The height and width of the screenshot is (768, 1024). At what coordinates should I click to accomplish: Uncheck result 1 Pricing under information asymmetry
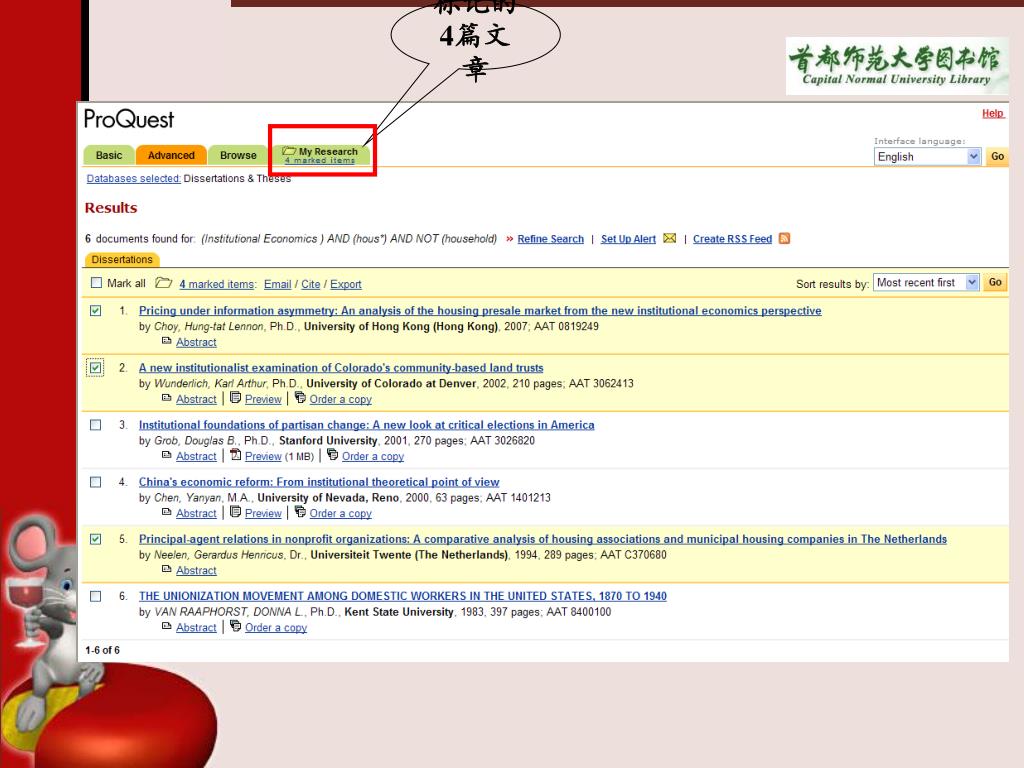coord(95,310)
